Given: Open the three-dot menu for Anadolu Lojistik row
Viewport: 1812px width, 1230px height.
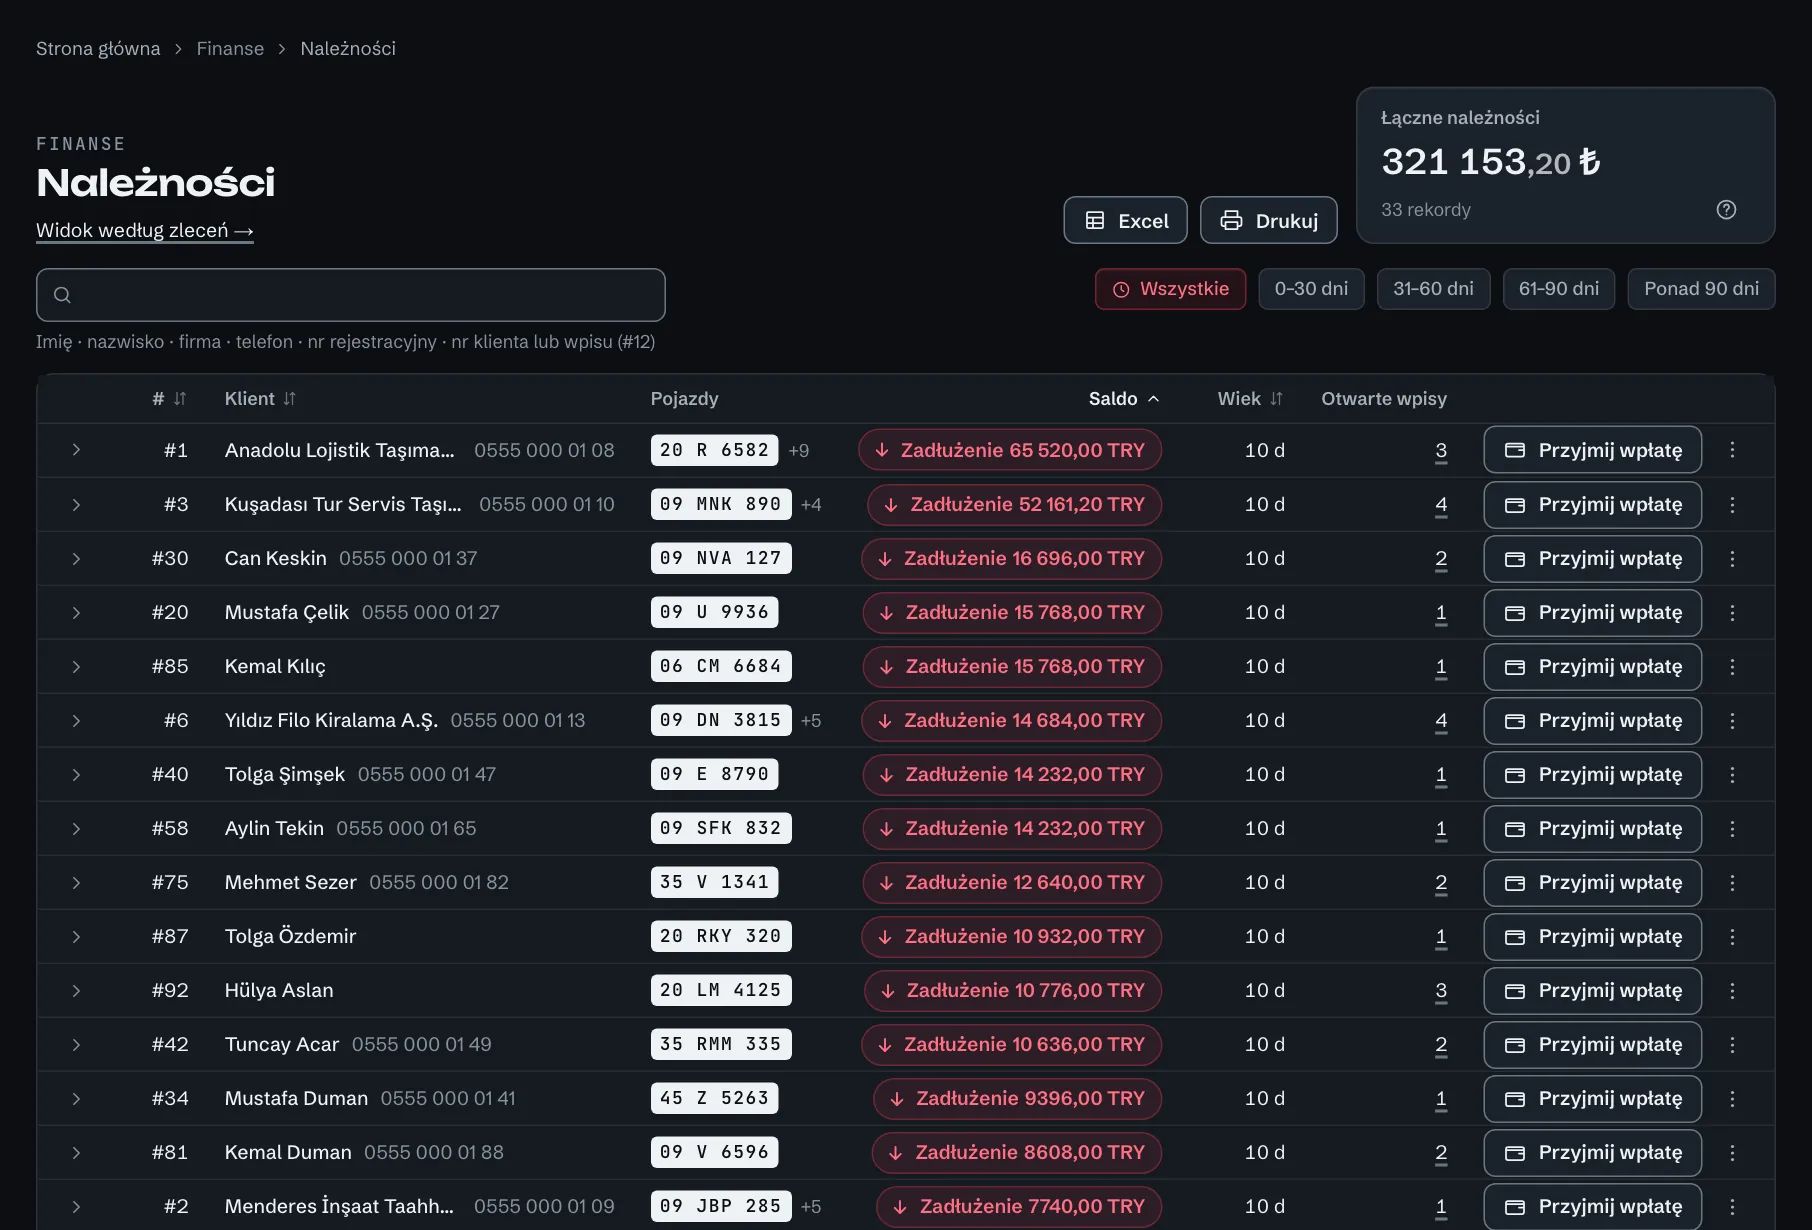Looking at the screenshot, I should tap(1733, 450).
